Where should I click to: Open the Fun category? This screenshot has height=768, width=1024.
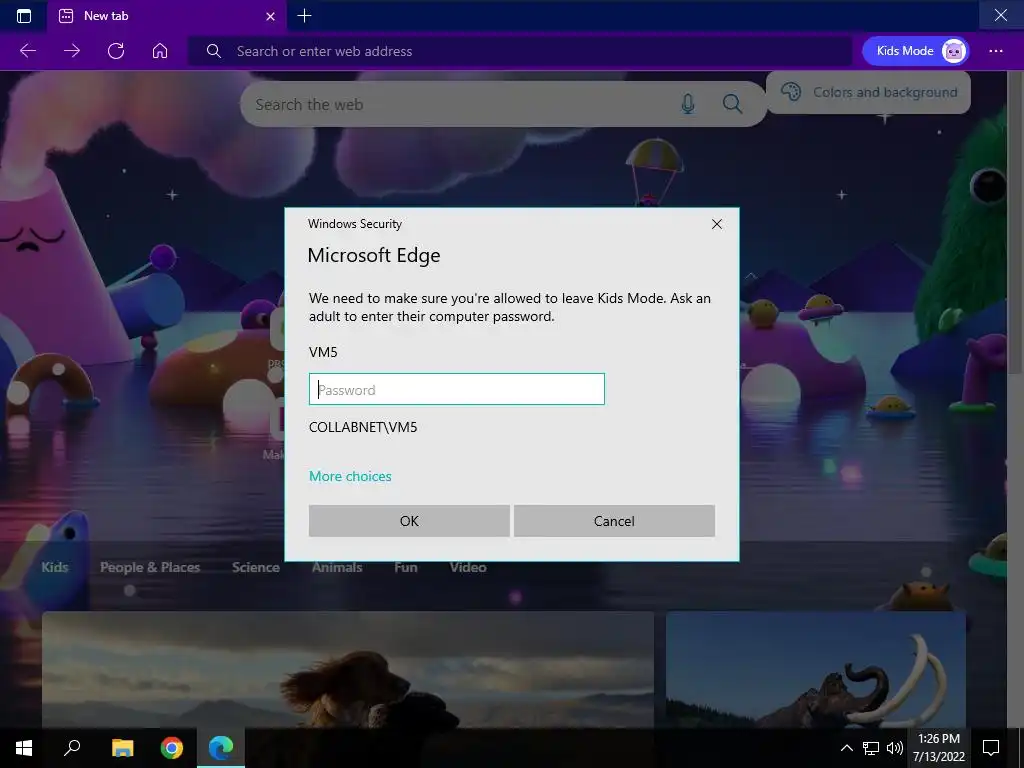pos(406,567)
